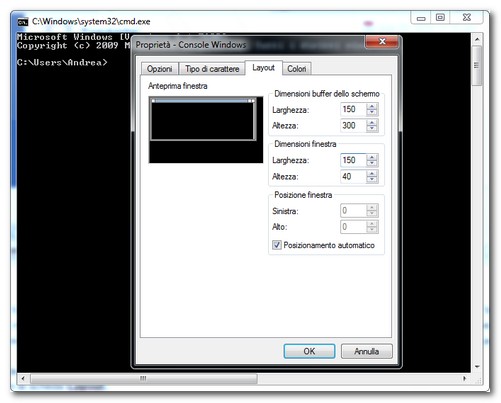Click the vertical scrollbar up arrow
Viewport: 501px width, 403px height.
477,40
